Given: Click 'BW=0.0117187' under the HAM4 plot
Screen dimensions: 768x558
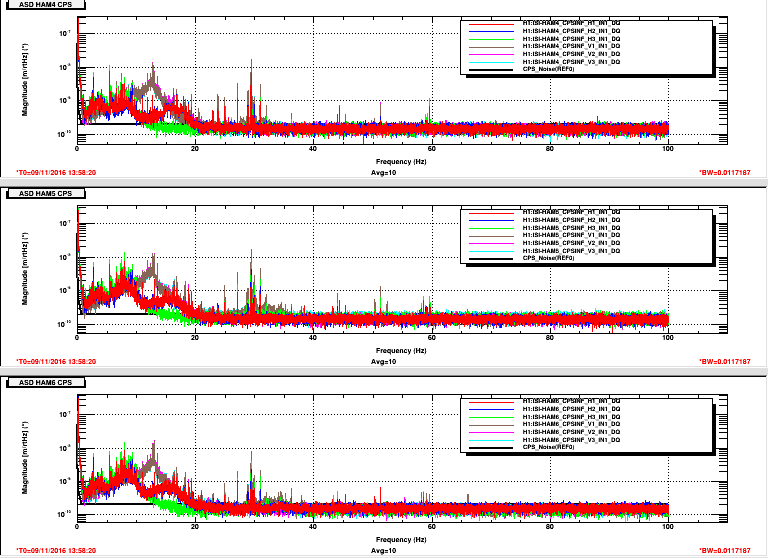Looking at the screenshot, I should tap(725, 172).
